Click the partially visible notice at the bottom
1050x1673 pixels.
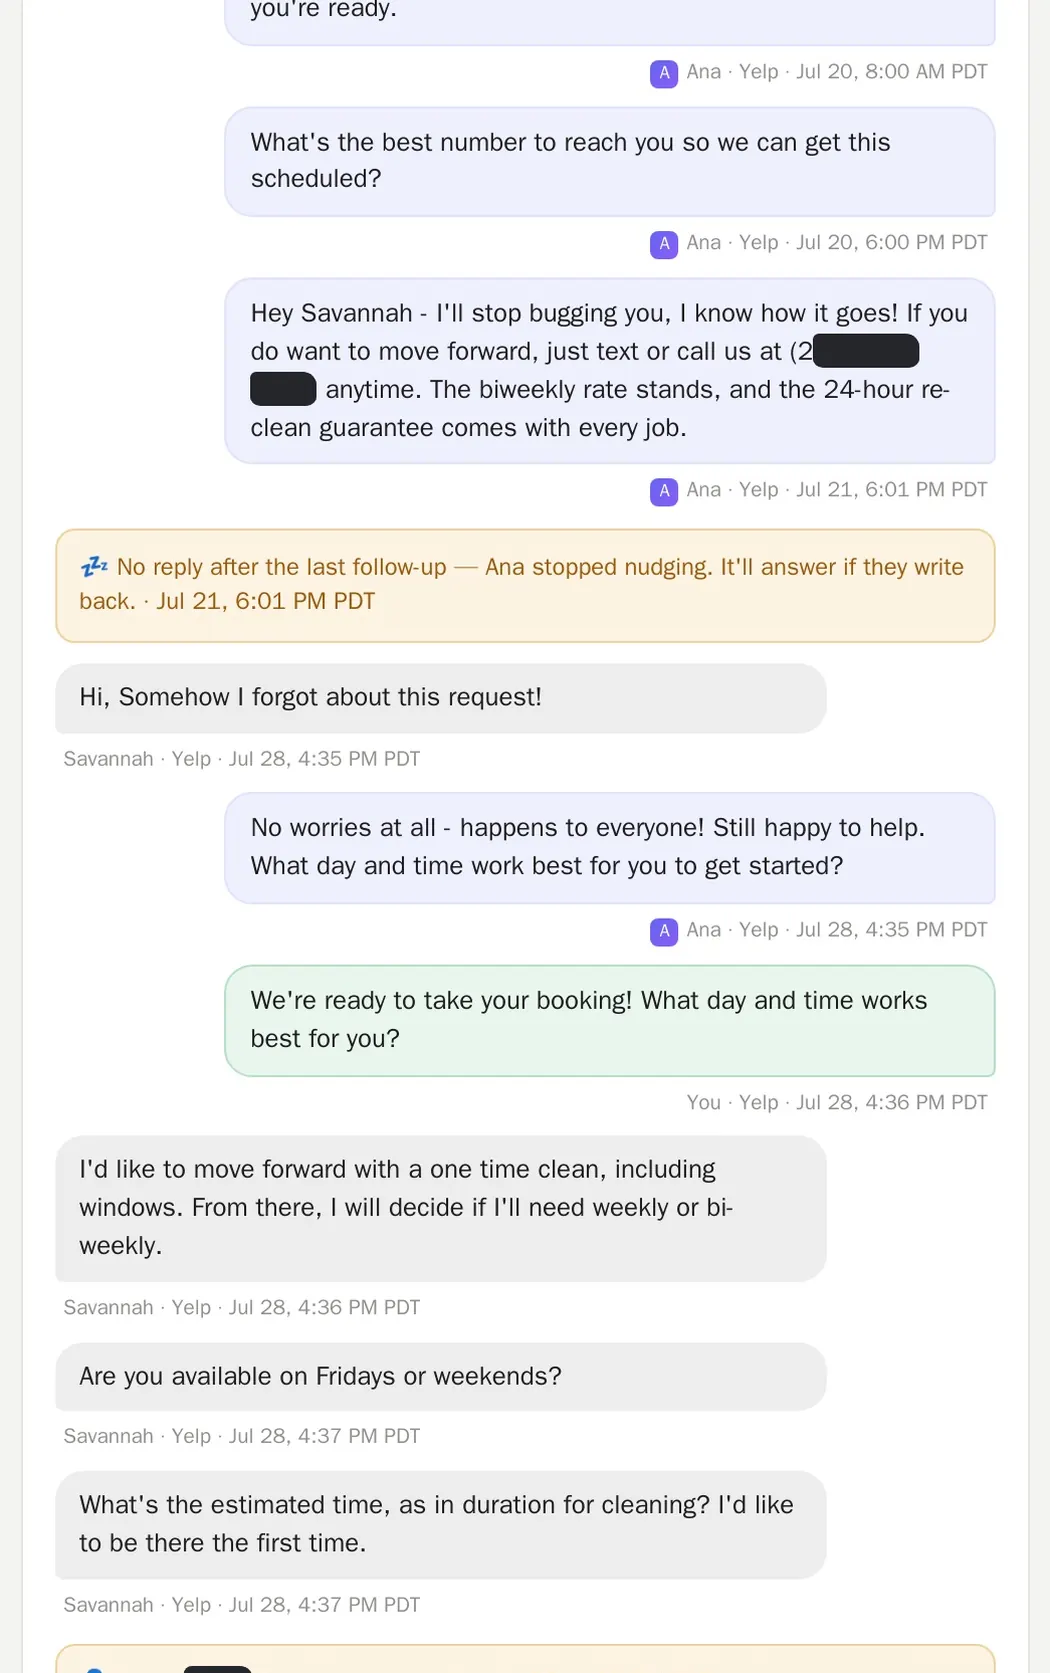click(x=525, y=1659)
